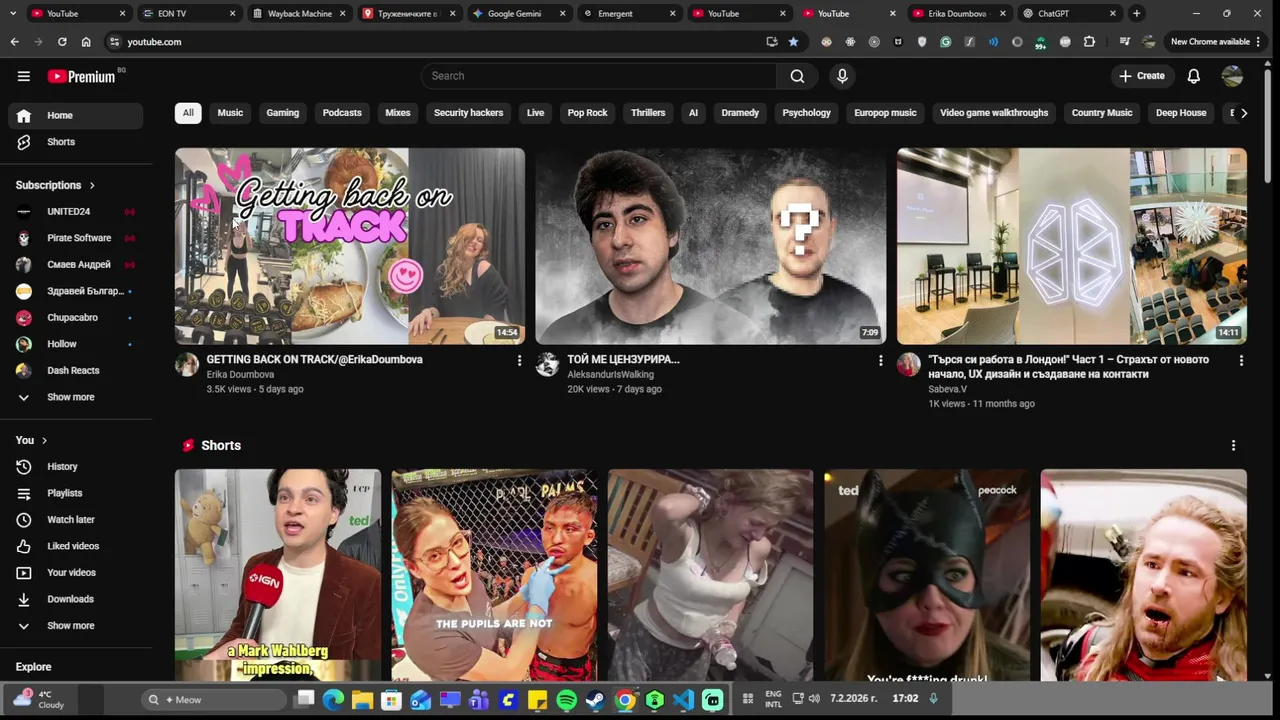Screen dimensions: 1280x720
Task: Switch to the ChatGPT tab
Action: (x=1067, y=14)
